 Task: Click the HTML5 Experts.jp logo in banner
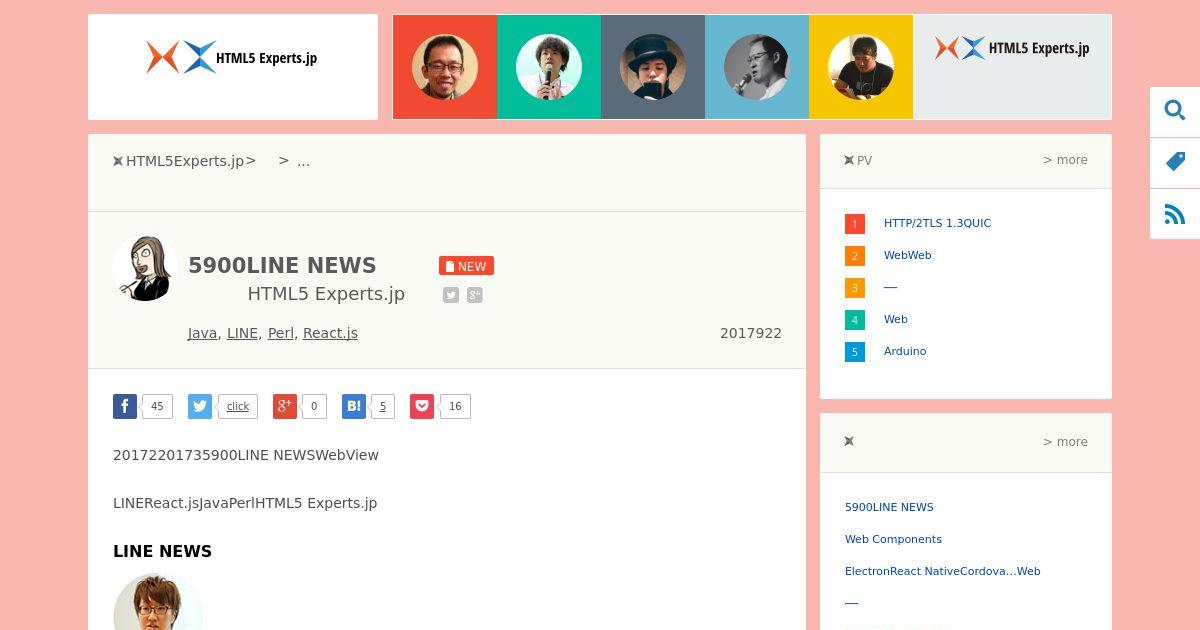coord(1012,48)
